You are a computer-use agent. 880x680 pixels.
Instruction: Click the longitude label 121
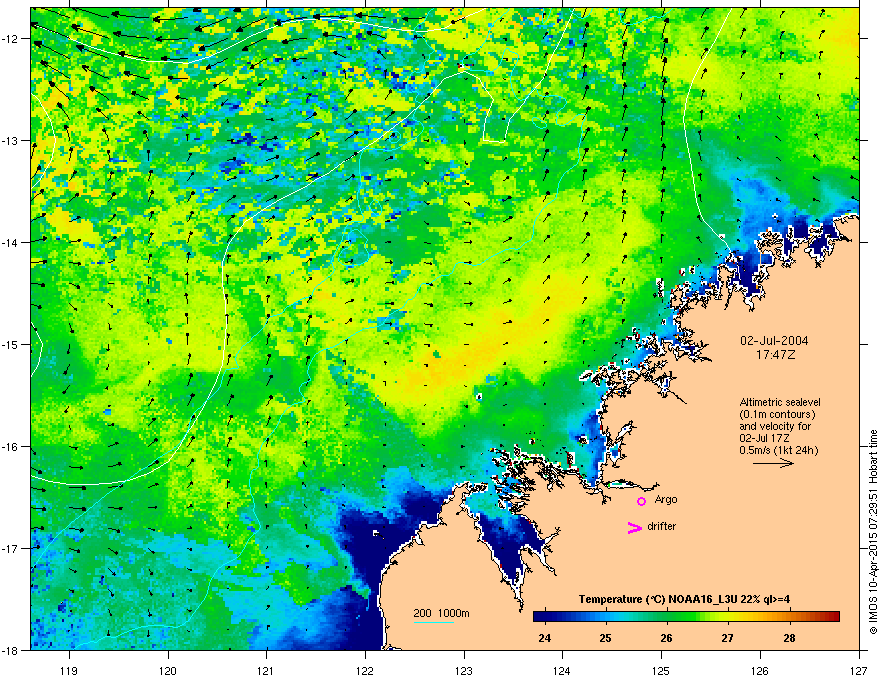[266, 671]
